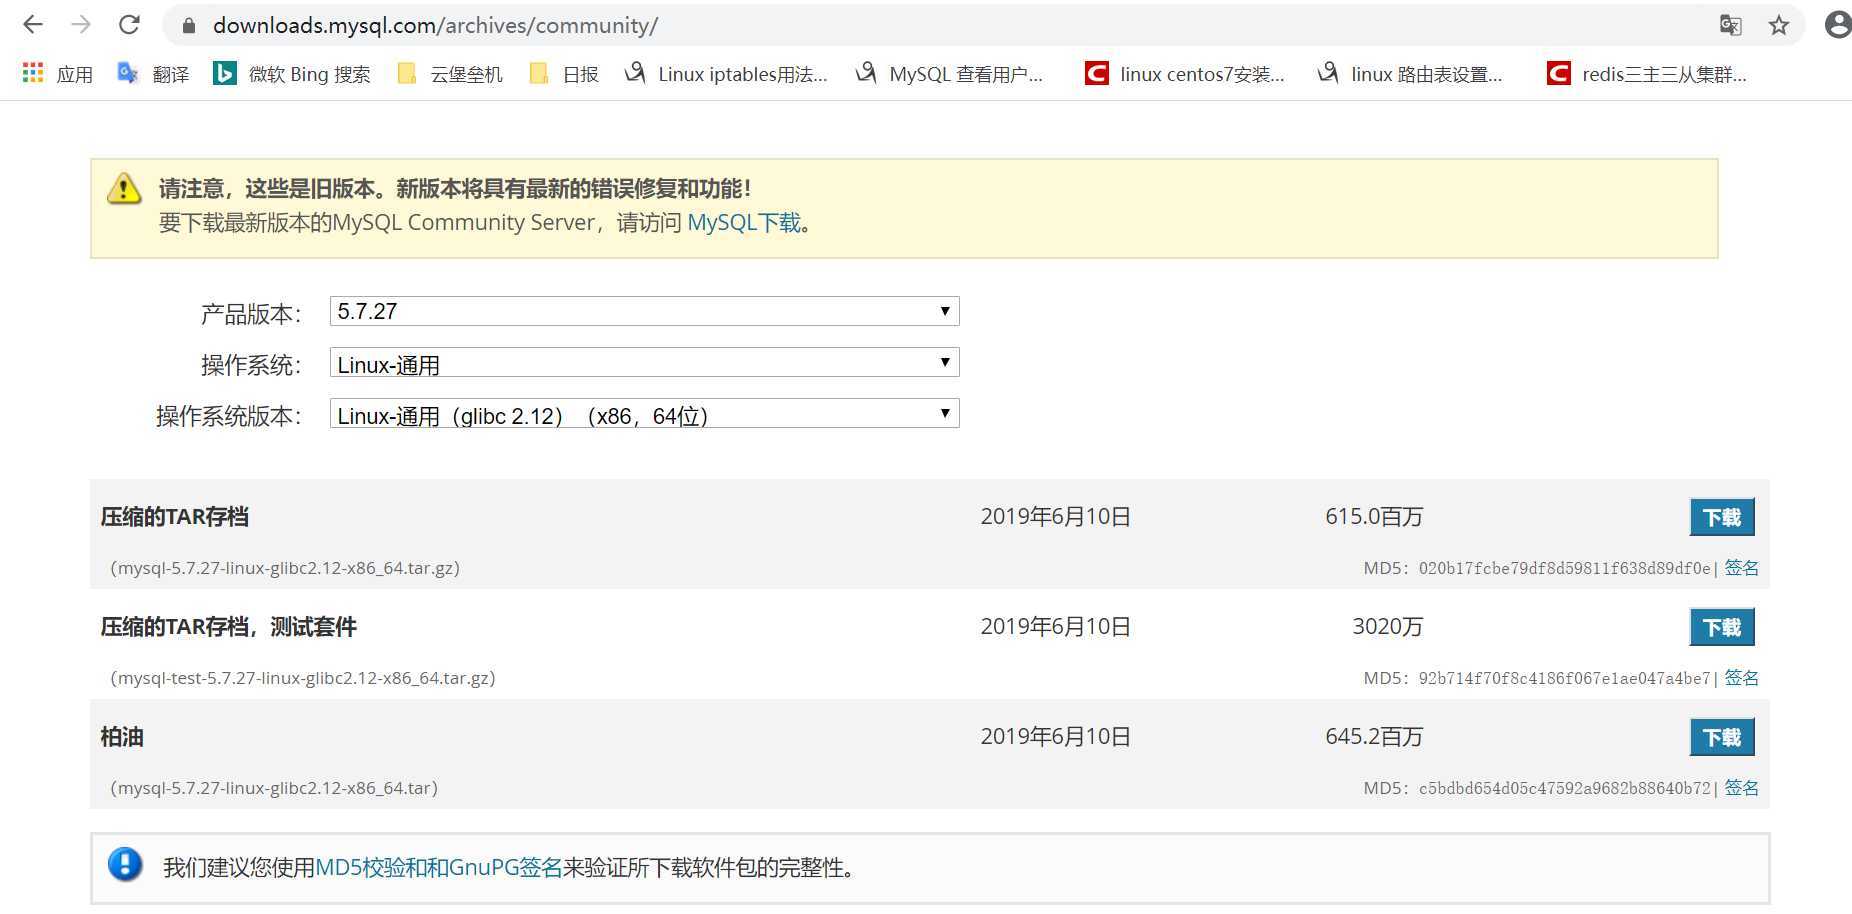The image size is (1852, 914).
Task: Open 签名 for mysql-5.7.27 tar.gz
Action: [1741, 568]
